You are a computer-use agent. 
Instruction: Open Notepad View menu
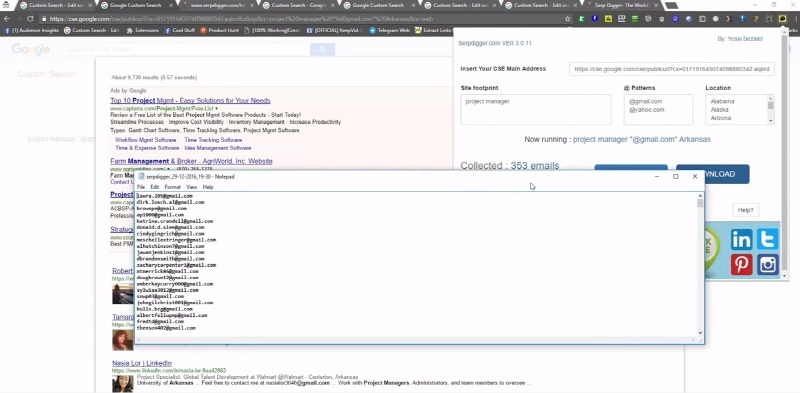[x=192, y=187]
